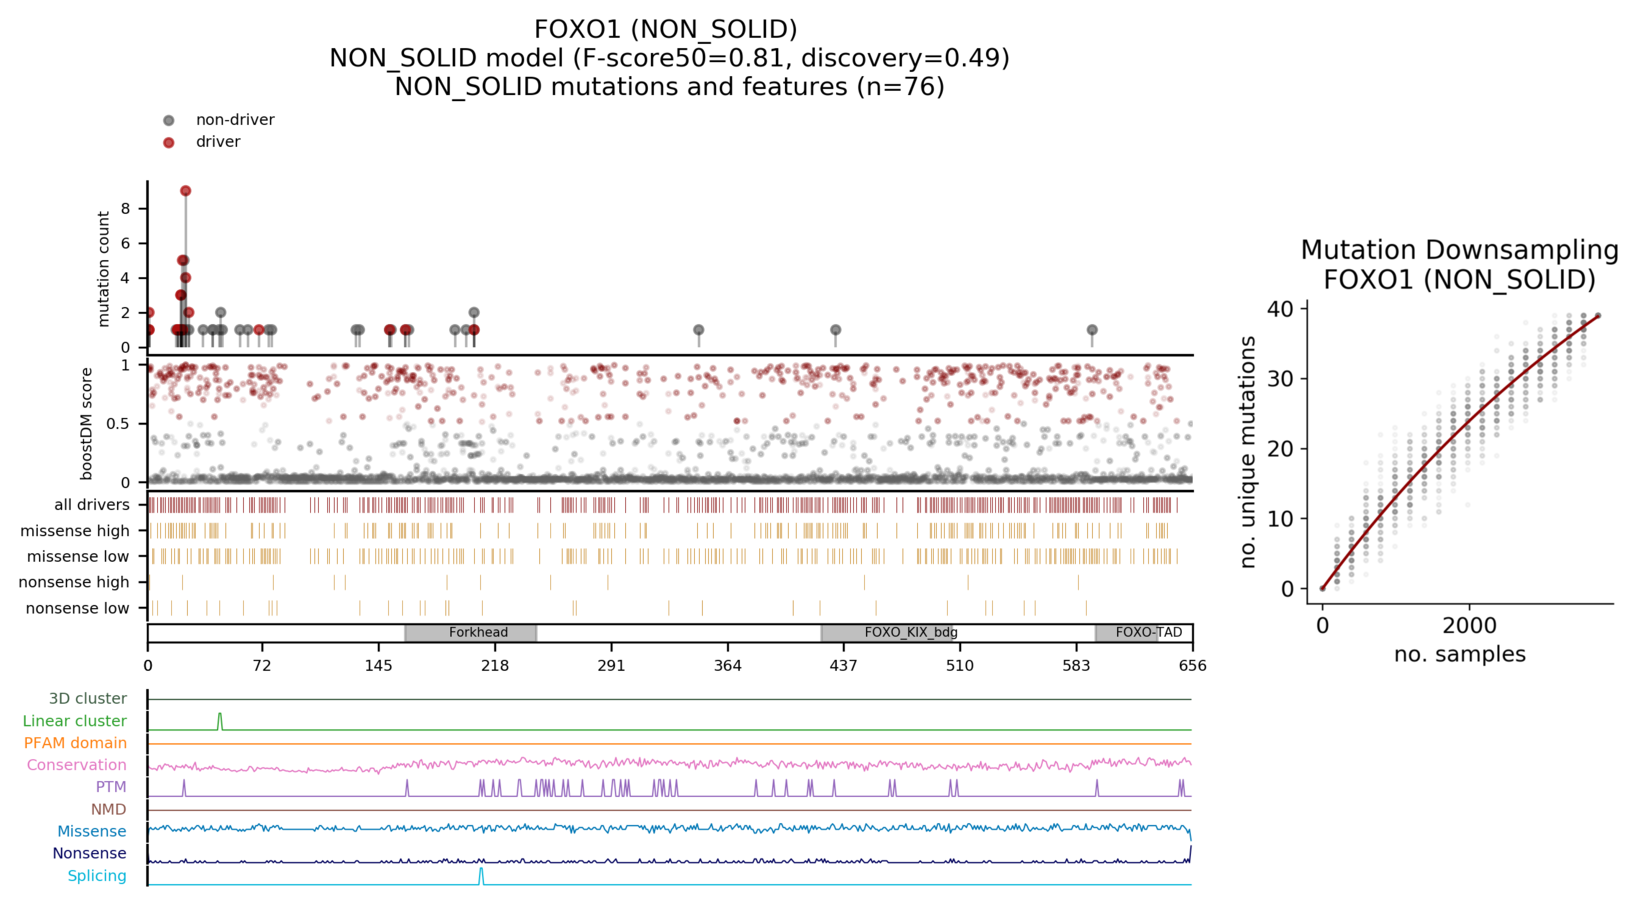Click the red driver legend marker
1633x906 pixels.
point(169,142)
